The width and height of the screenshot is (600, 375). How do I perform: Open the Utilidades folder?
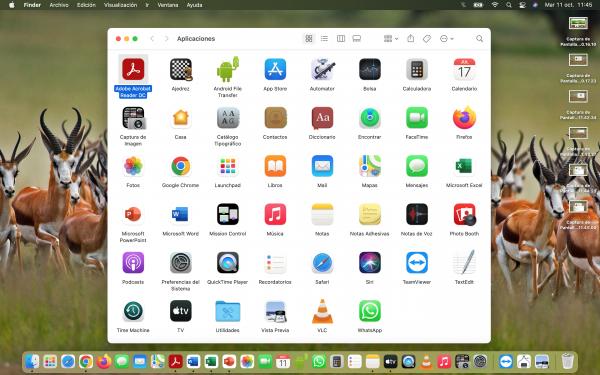228,311
